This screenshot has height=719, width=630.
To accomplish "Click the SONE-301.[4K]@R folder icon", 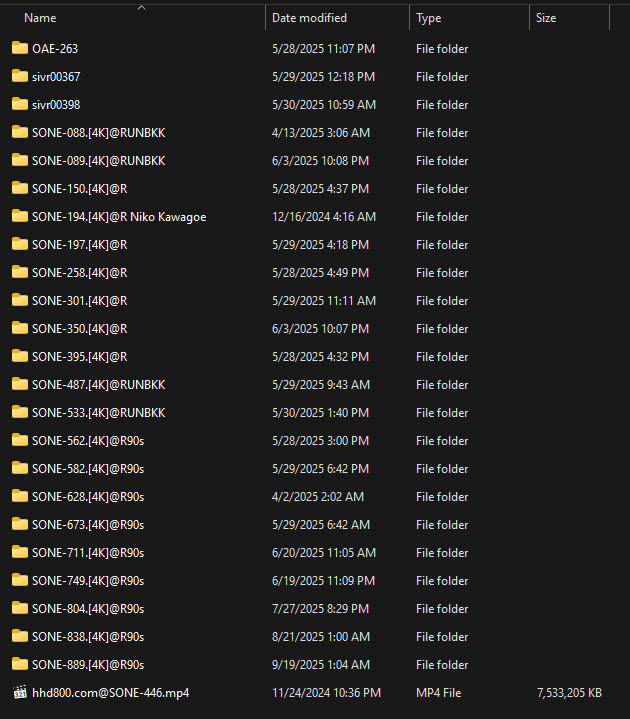I will [20, 299].
